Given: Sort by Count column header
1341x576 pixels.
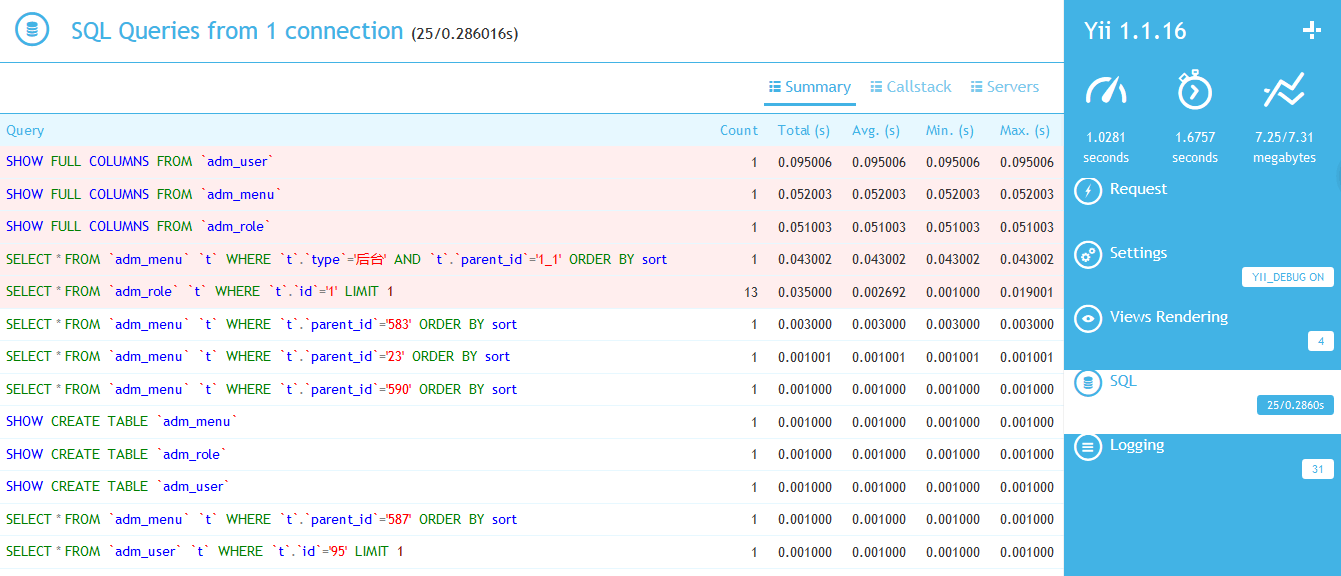Looking at the screenshot, I should 738,131.
